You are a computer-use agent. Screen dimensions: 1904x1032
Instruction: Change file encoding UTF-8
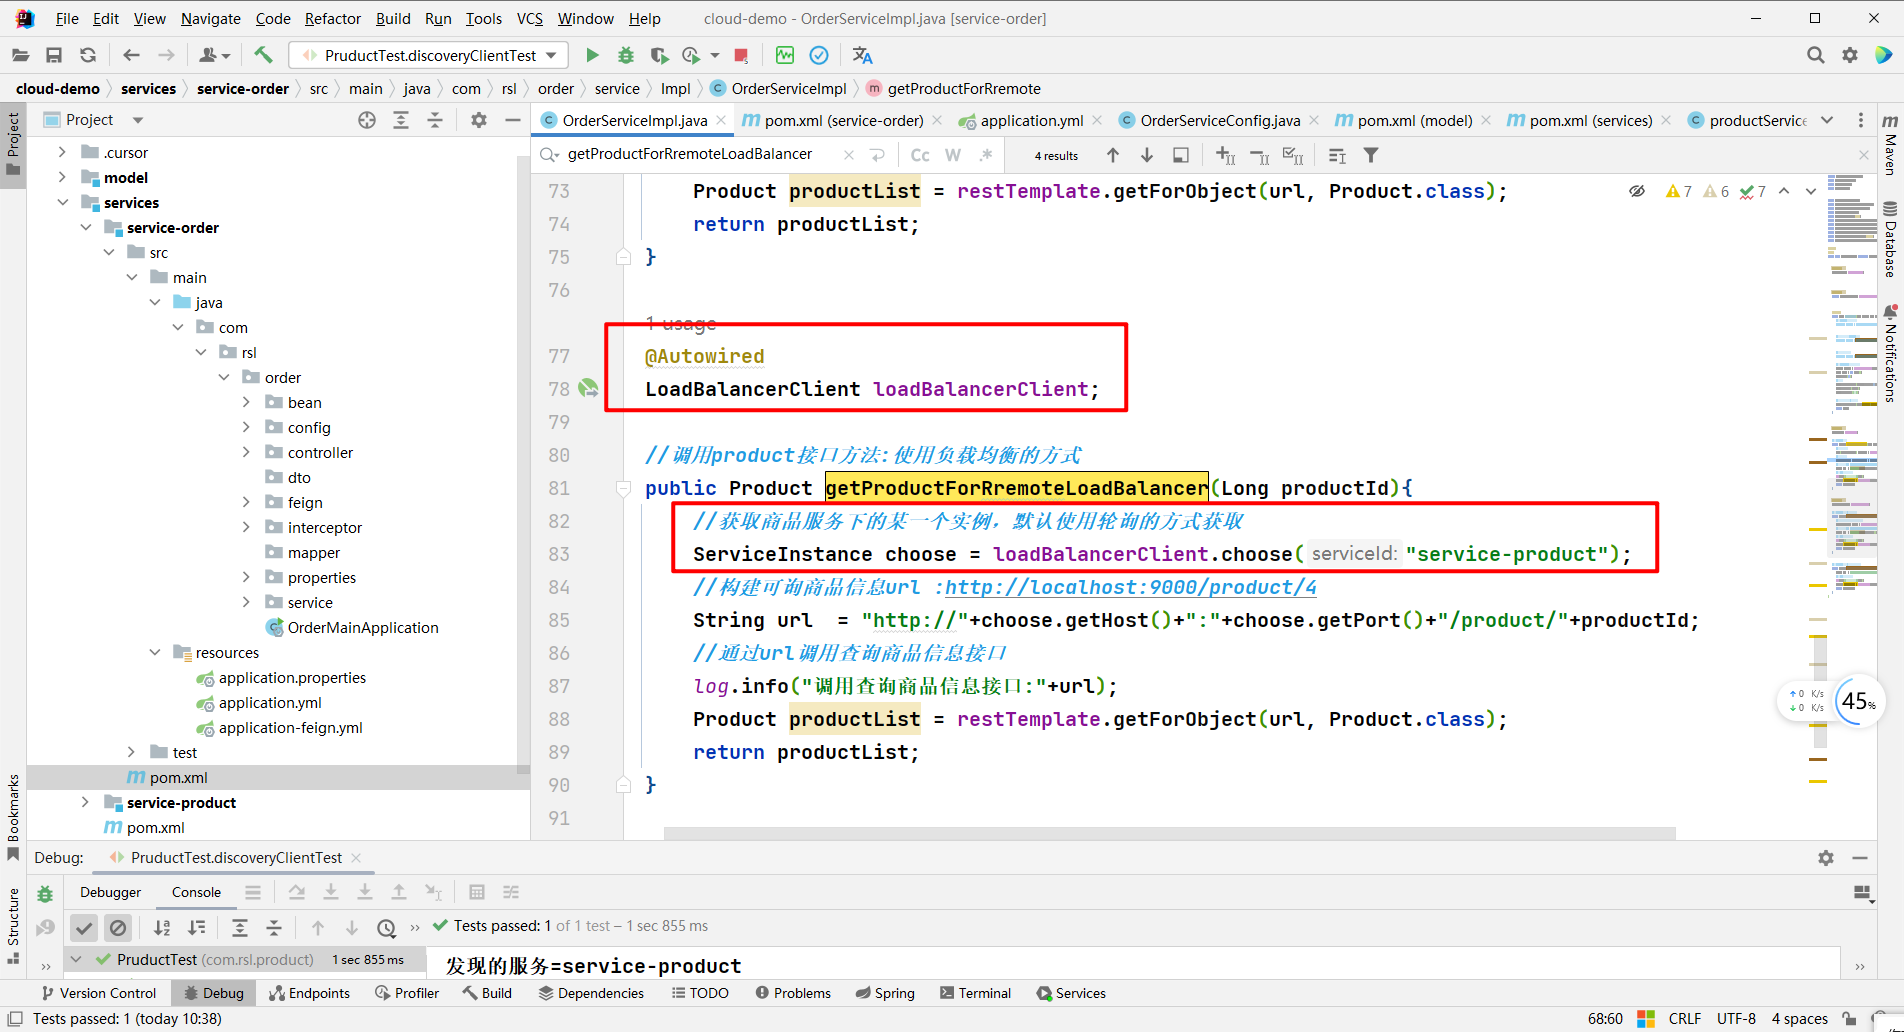point(1736,1019)
